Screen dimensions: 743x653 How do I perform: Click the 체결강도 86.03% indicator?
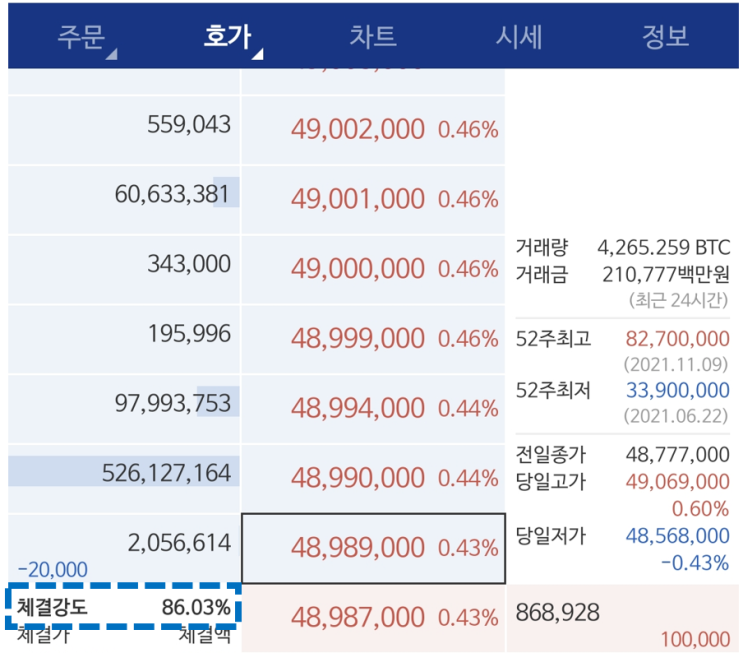[x=124, y=607]
